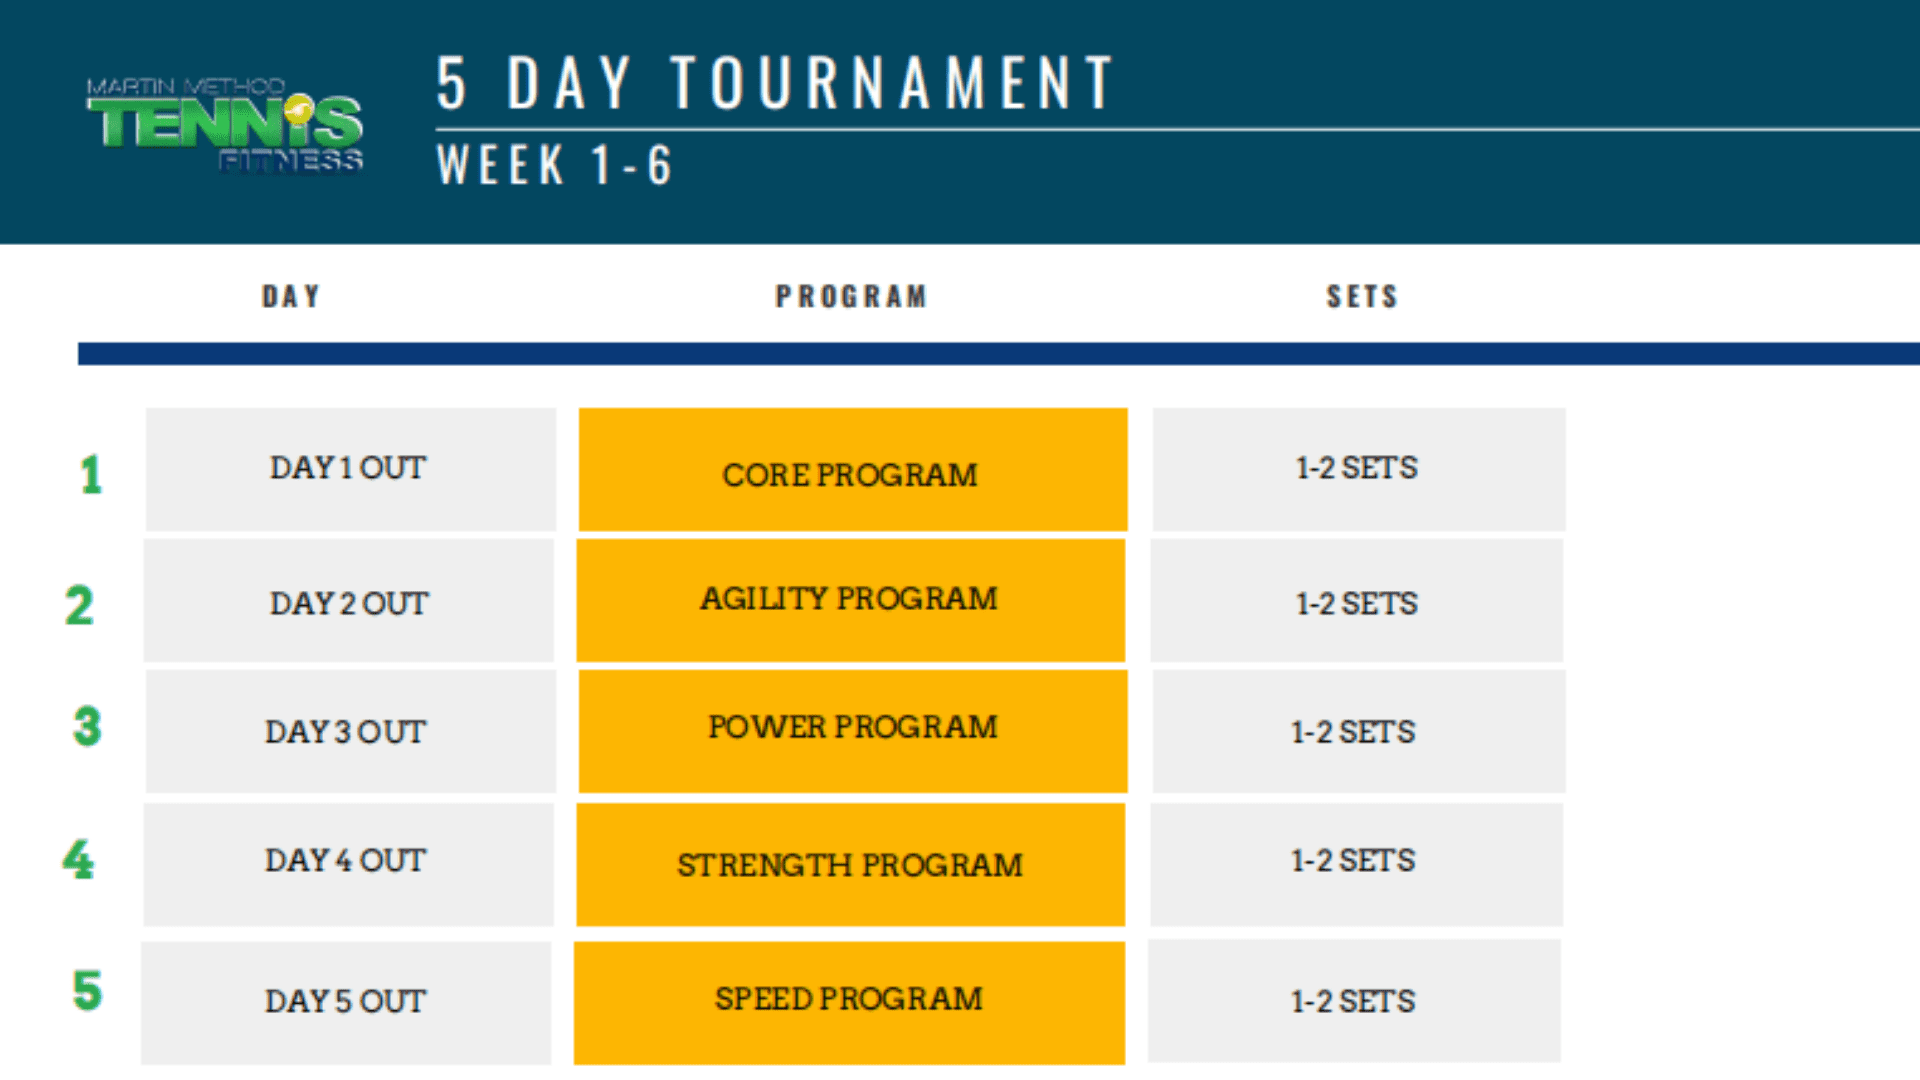Click the 5 Day Tournament title
Viewport: 1920px width, 1080px height.
[x=776, y=83]
